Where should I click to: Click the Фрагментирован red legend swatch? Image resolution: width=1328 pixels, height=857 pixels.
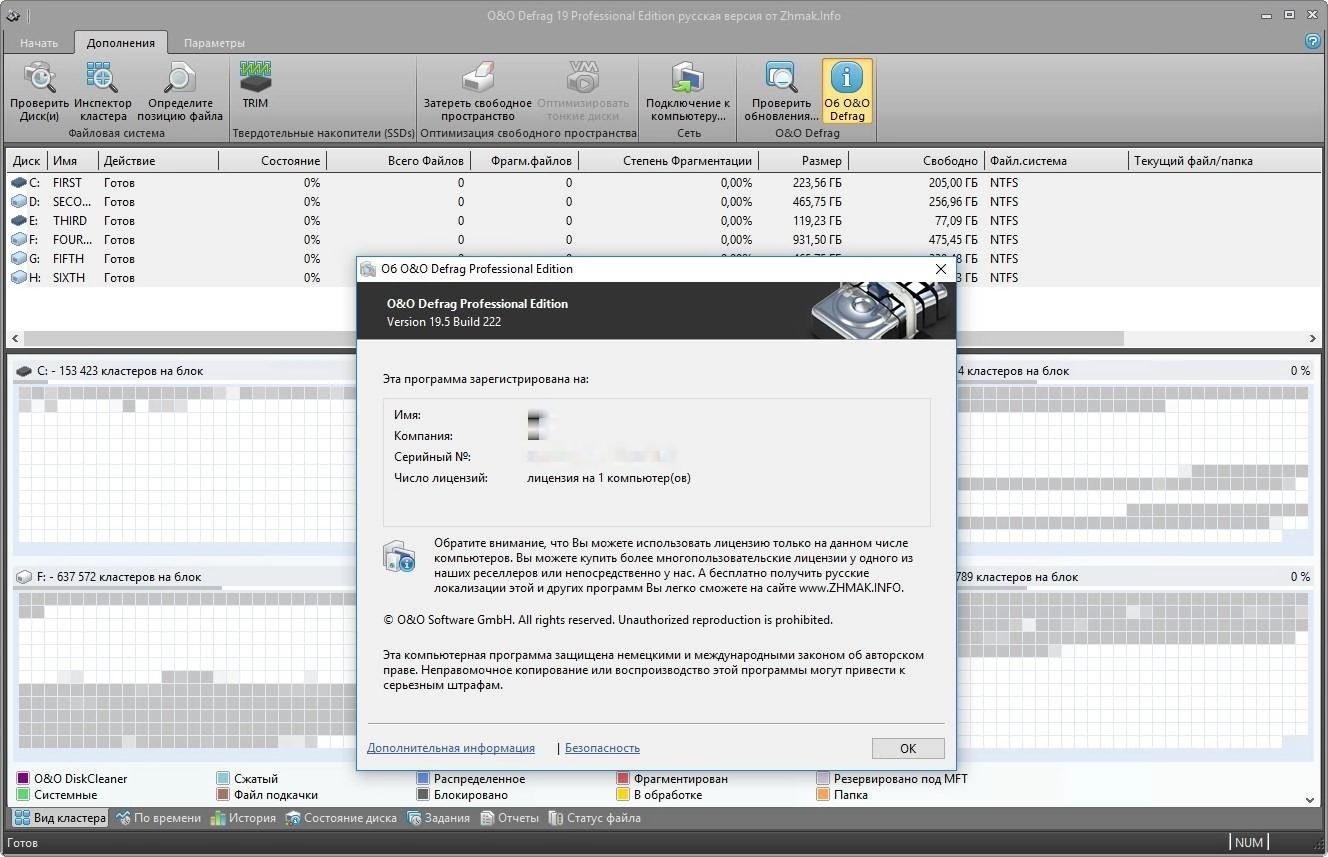(624, 778)
